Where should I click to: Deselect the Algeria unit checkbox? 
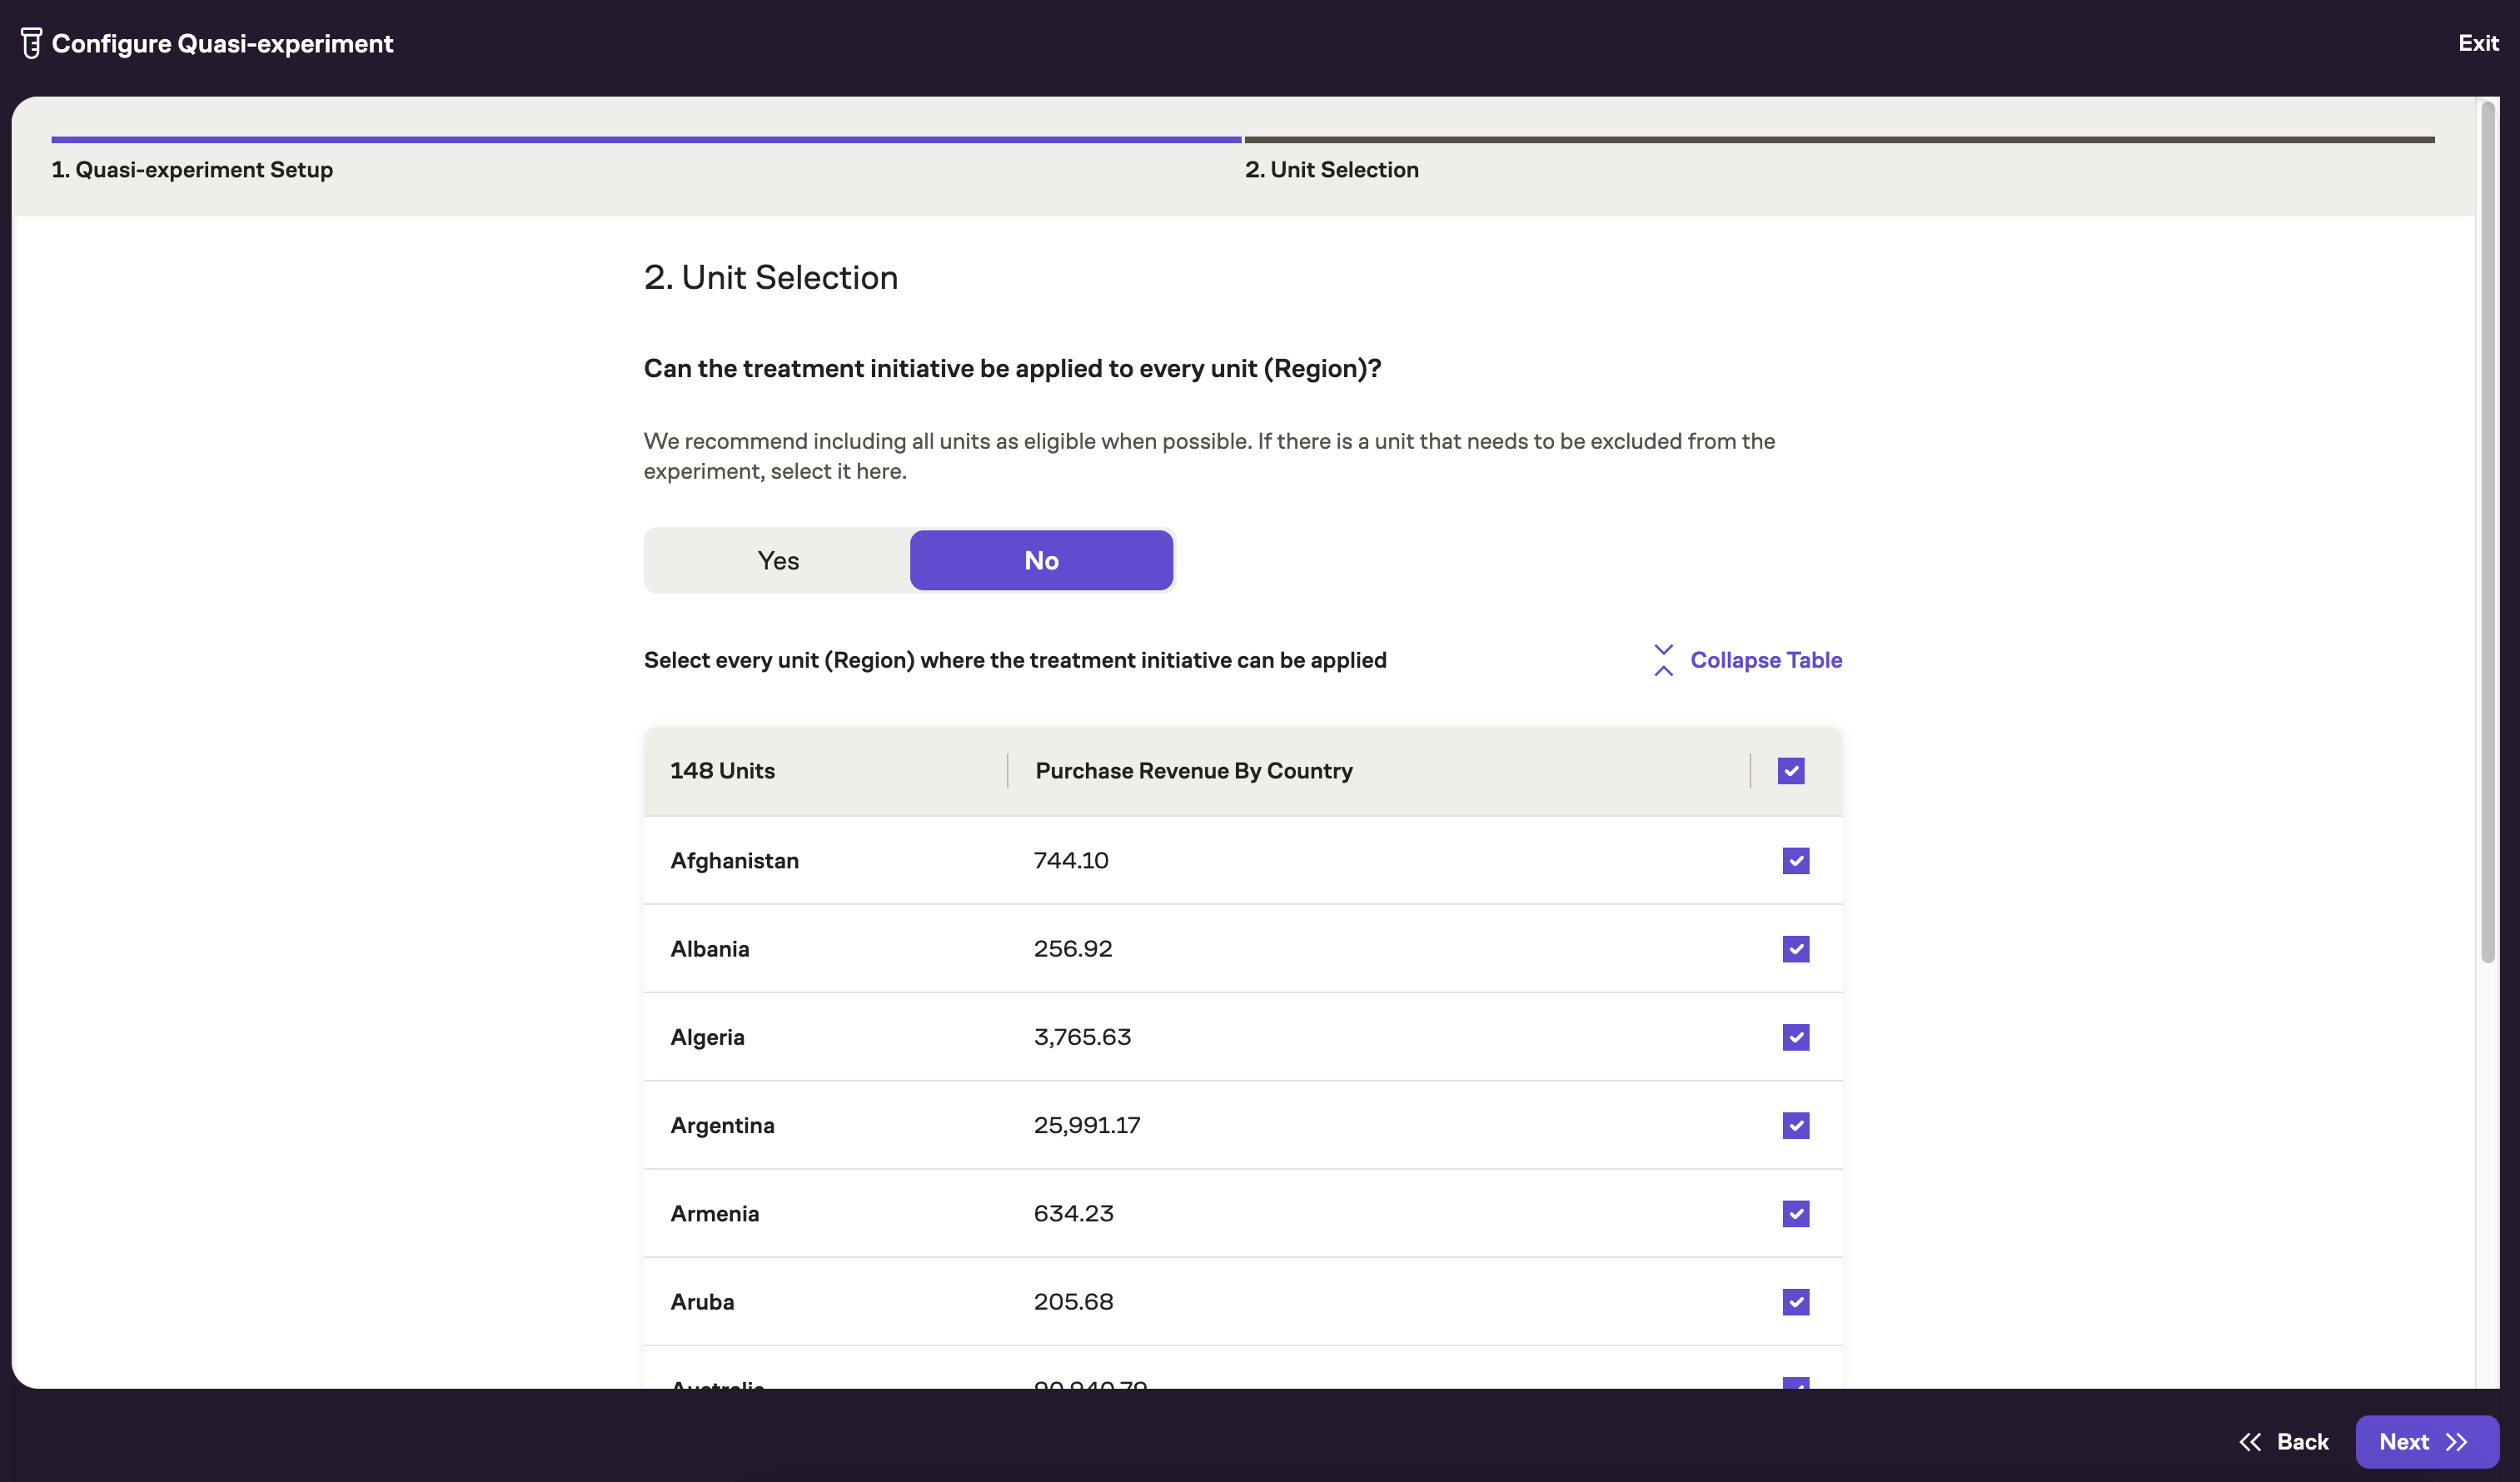click(1795, 1037)
